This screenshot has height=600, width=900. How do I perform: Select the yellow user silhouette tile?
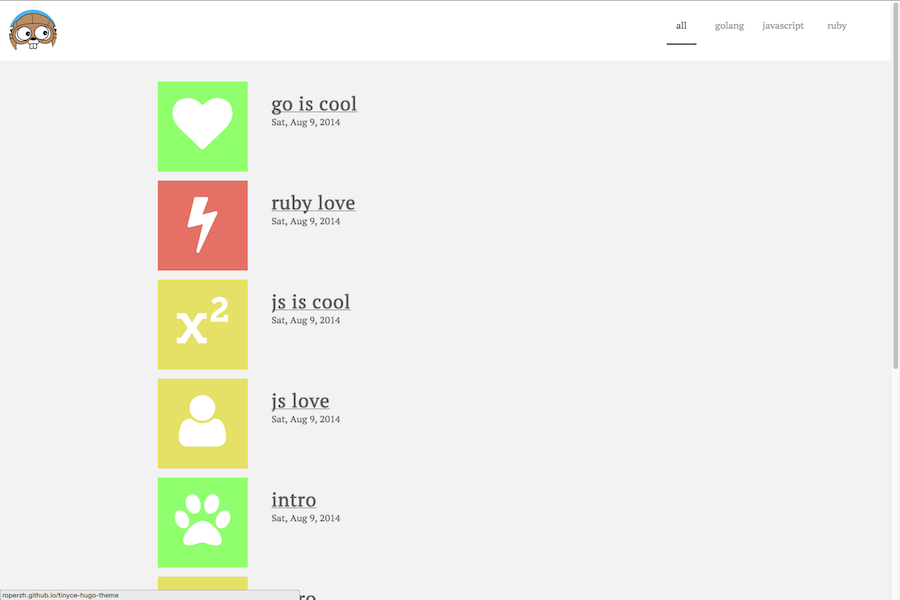tap(203, 423)
